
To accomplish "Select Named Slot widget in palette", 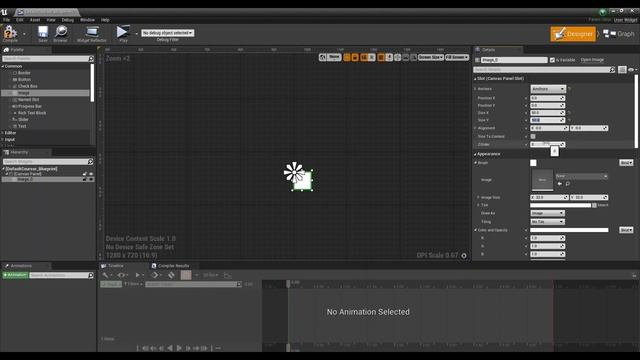I will click(x=28, y=100).
